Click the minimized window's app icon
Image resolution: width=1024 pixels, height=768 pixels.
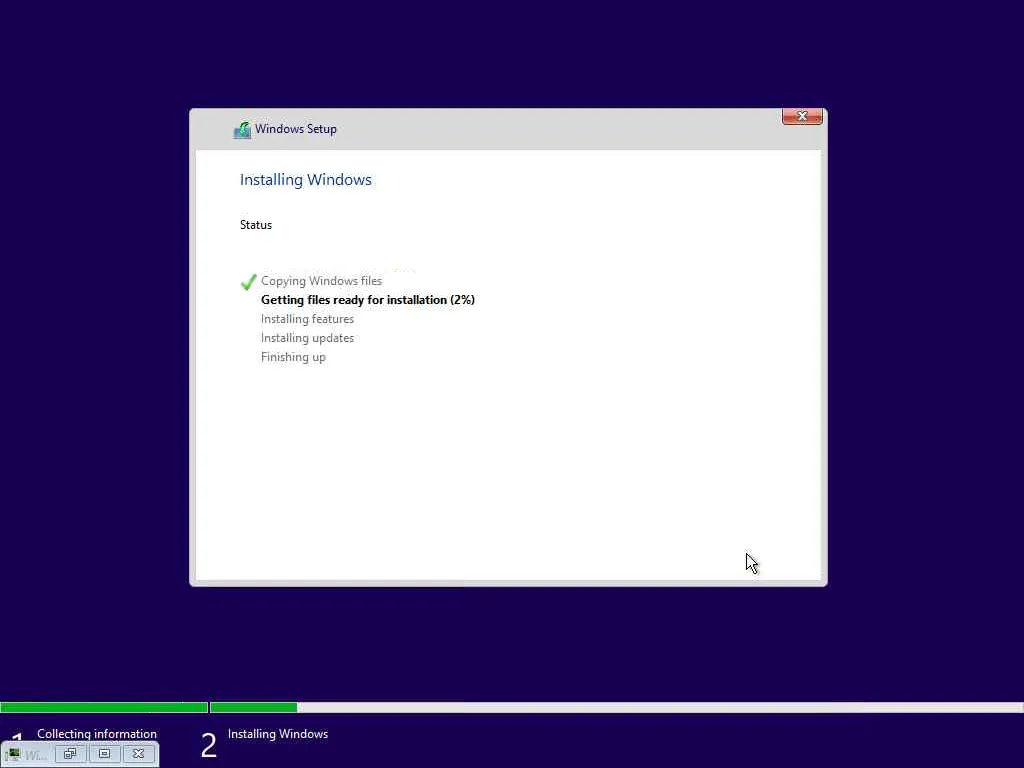coord(14,754)
